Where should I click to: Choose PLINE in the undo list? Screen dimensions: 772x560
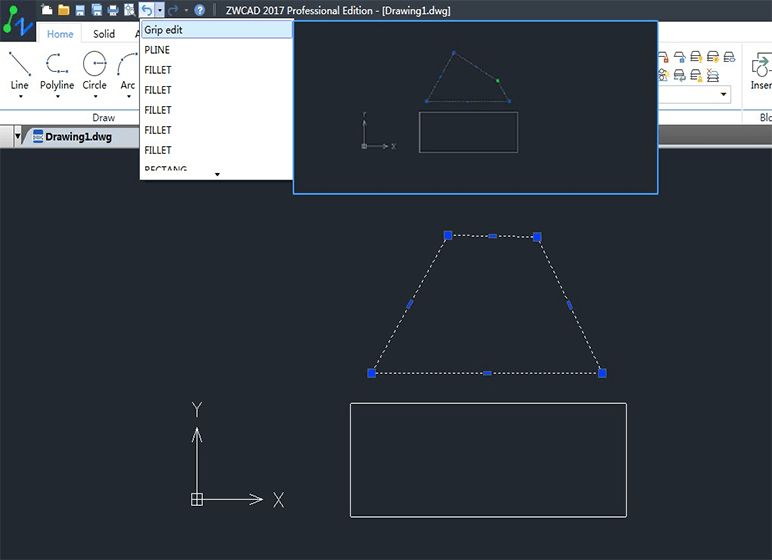217,50
